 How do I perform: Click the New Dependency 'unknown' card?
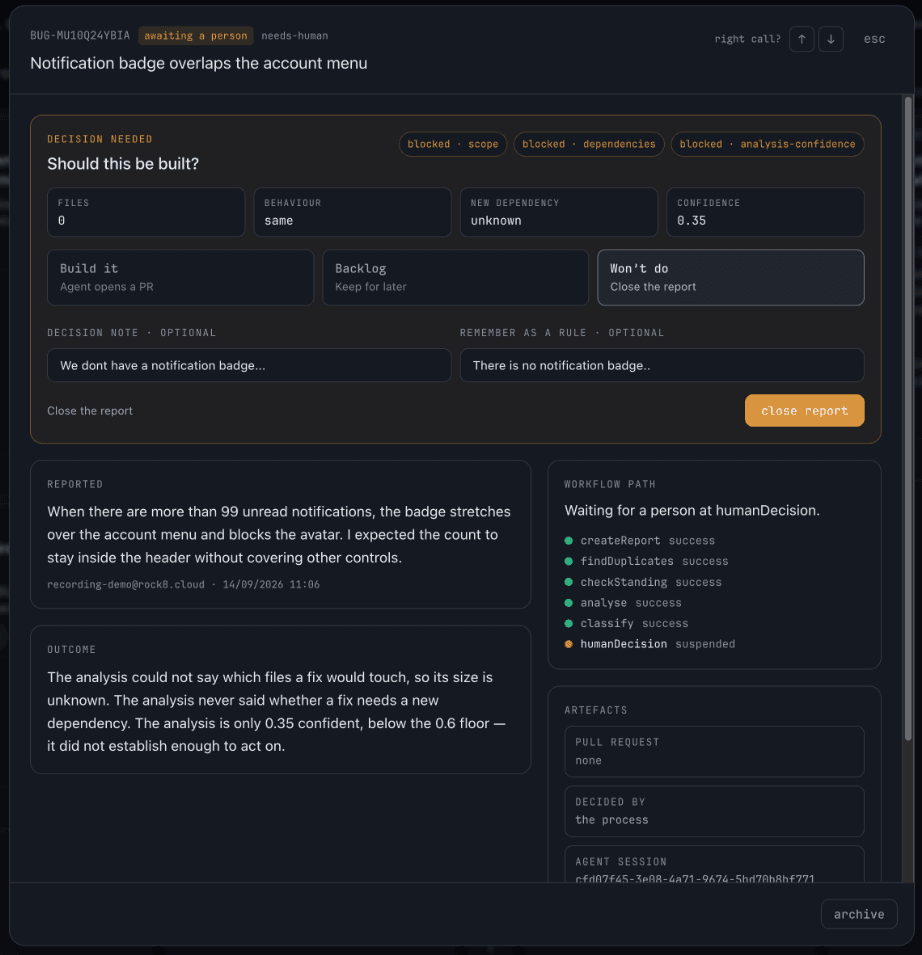[559, 212]
